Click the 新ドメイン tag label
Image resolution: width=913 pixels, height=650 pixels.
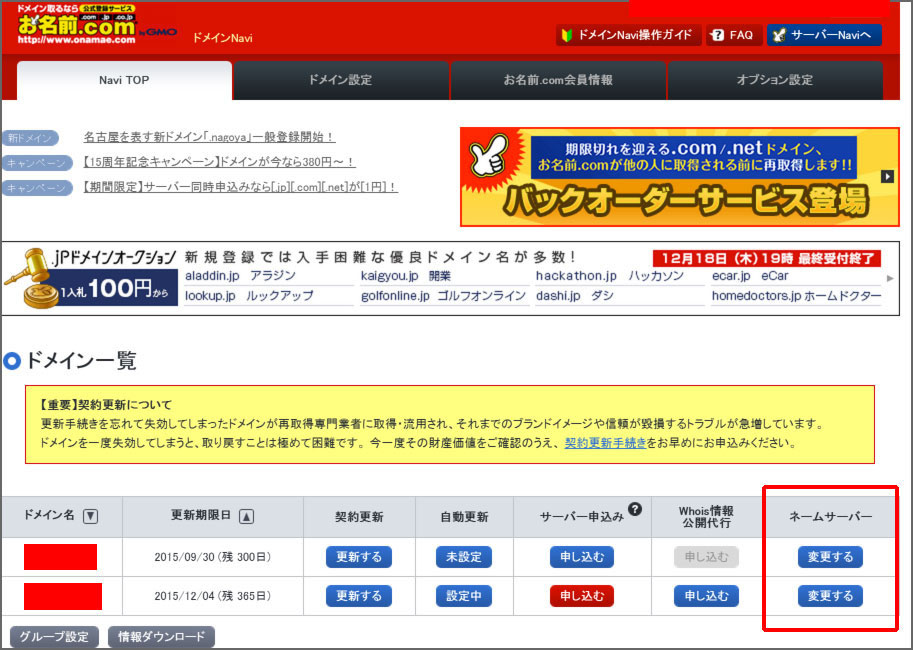(x=30, y=138)
